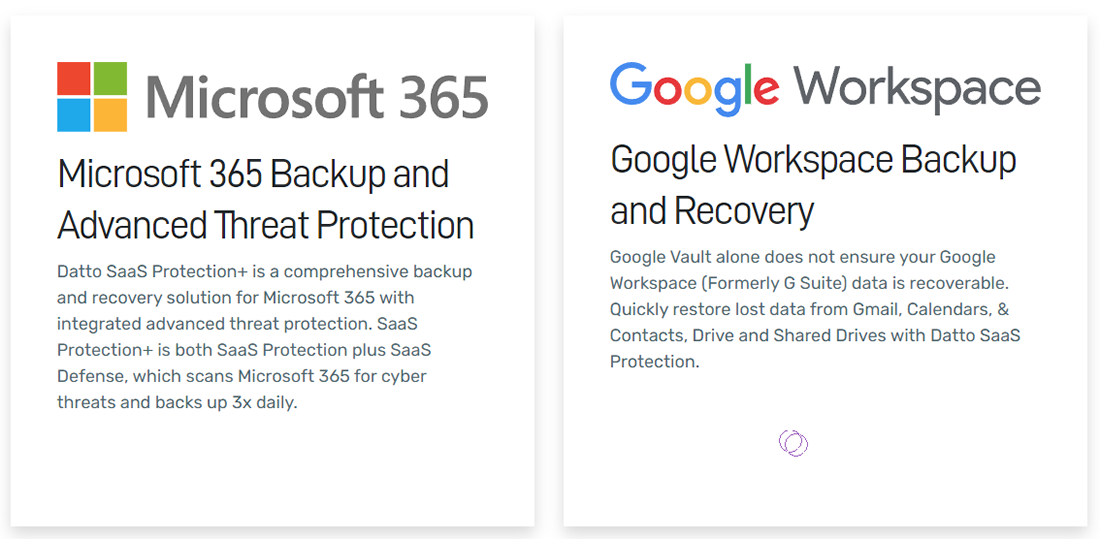Click the green square in Microsoft logo
Viewport: 1100px width, 539px height.
click(x=110, y=79)
